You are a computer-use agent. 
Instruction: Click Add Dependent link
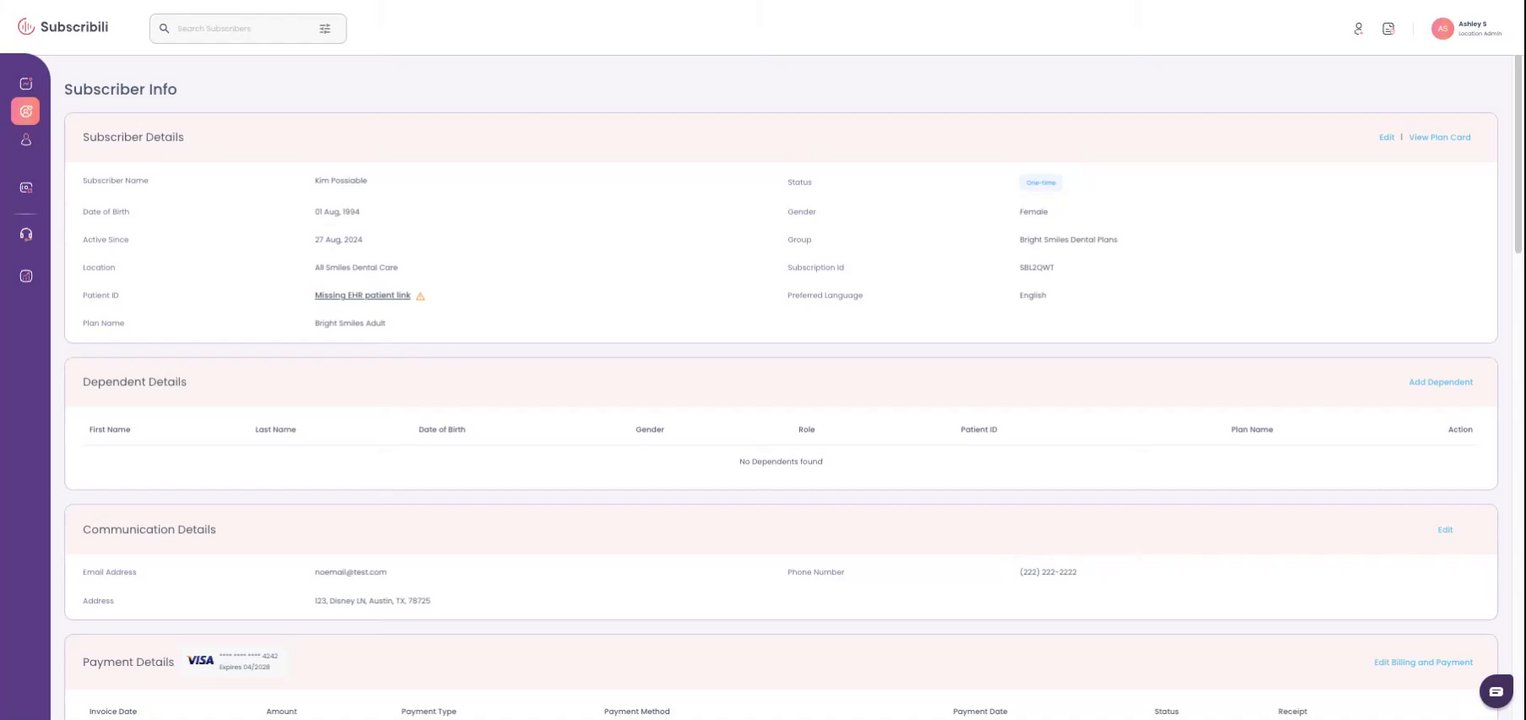(1440, 382)
